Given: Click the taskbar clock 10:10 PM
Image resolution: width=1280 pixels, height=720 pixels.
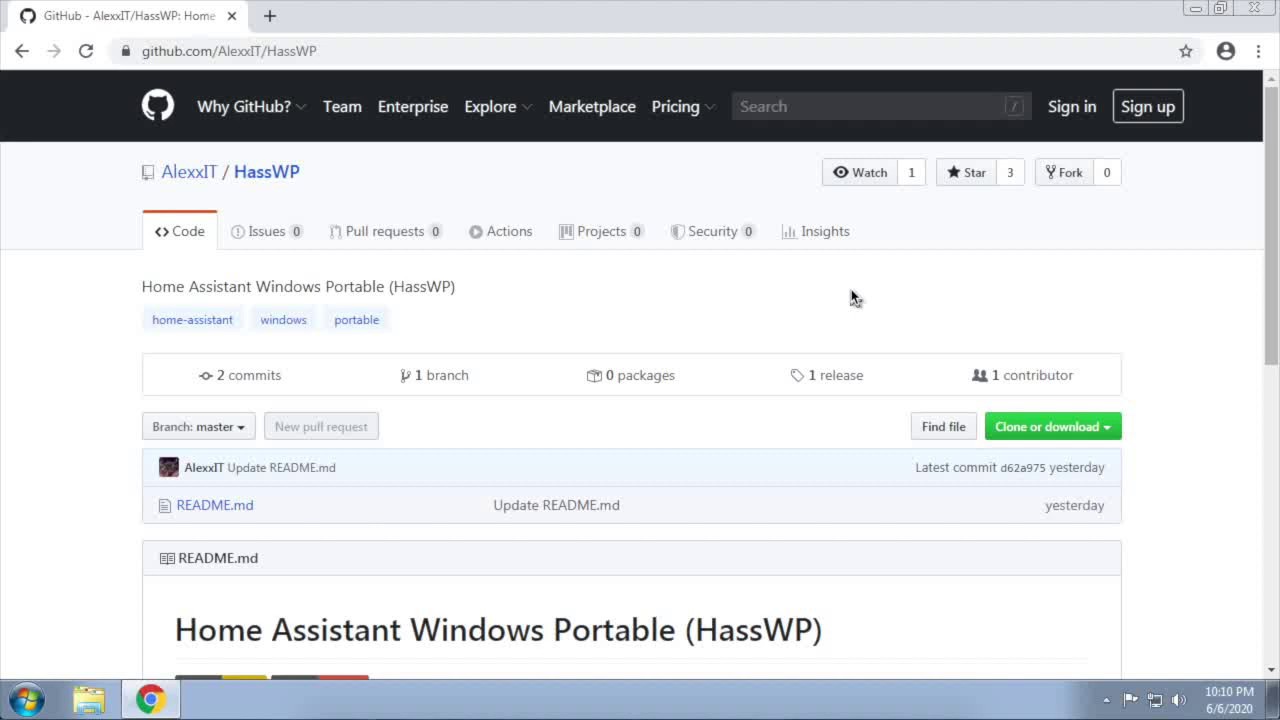Looking at the screenshot, I should (x=1229, y=692).
